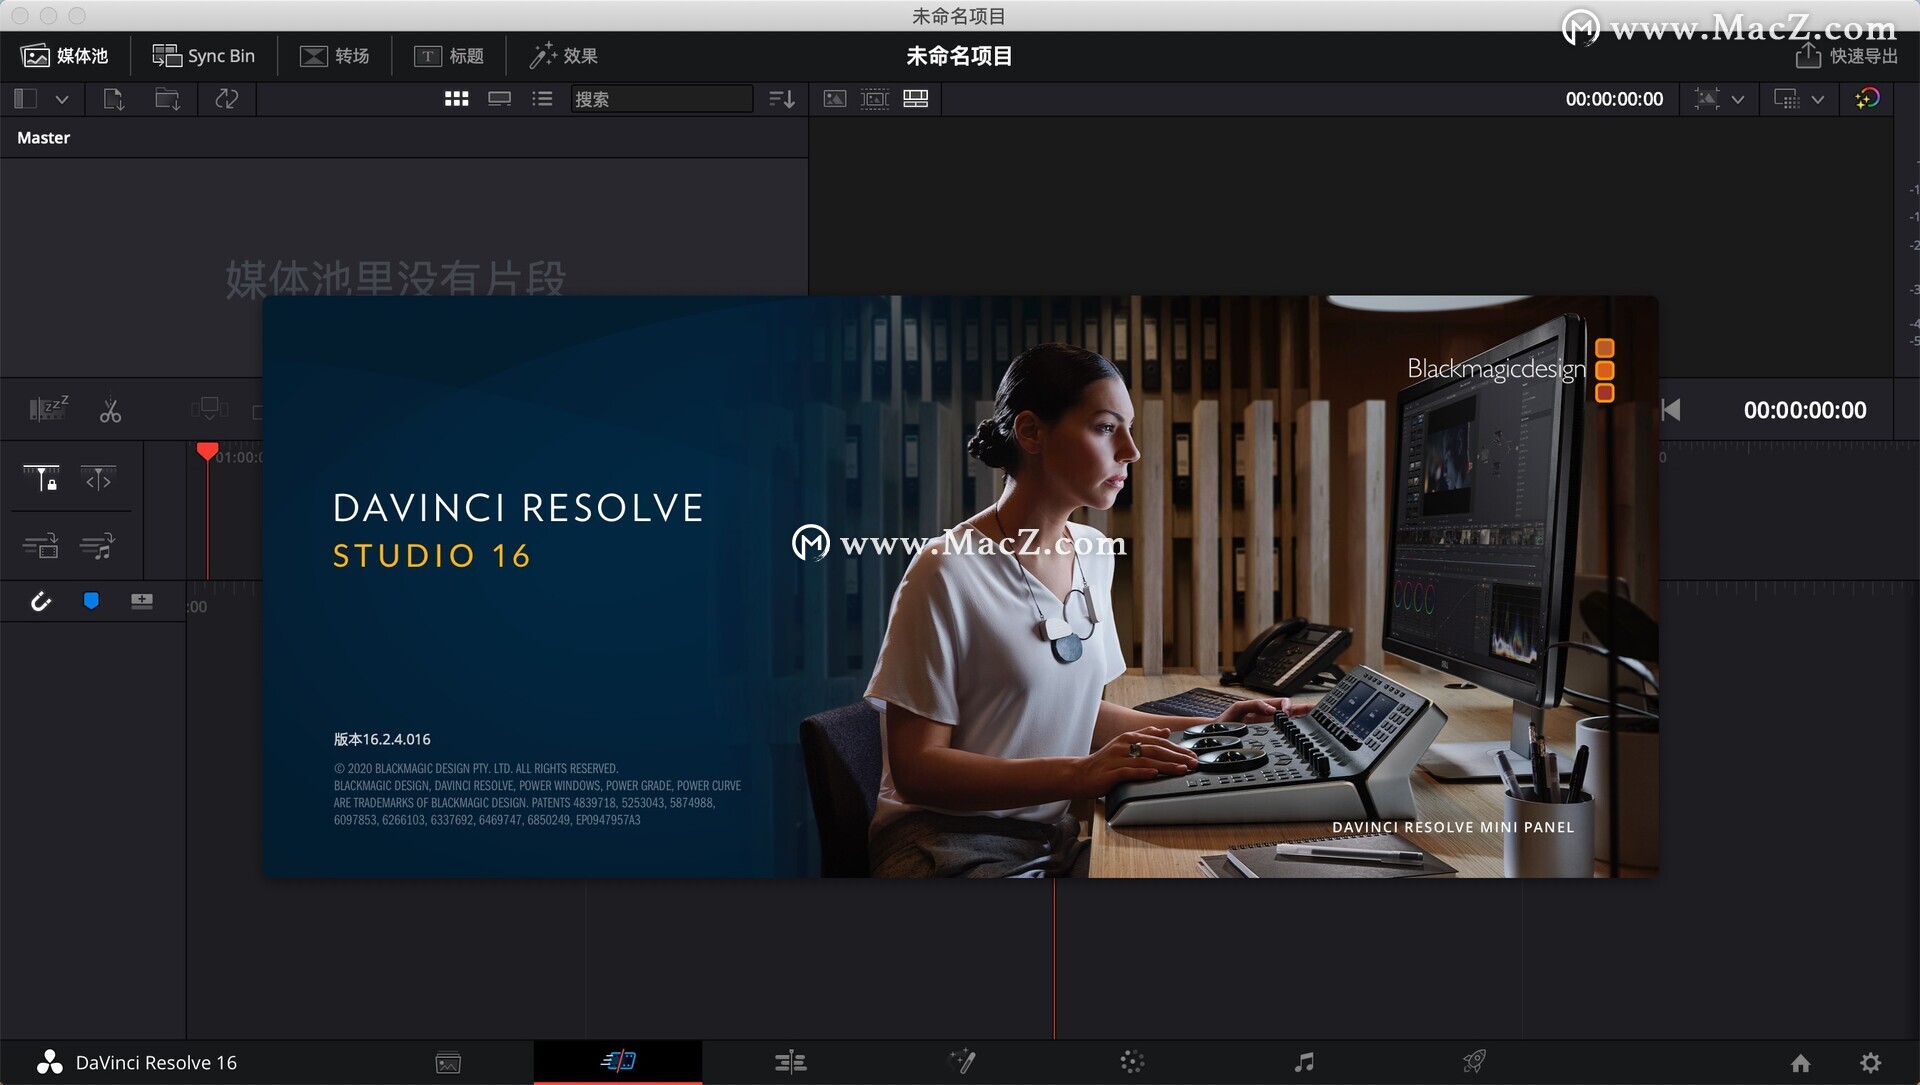The width and height of the screenshot is (1920, 1085).
Task: Click the Sync Bin button
Action: click(x=202, y=55)
